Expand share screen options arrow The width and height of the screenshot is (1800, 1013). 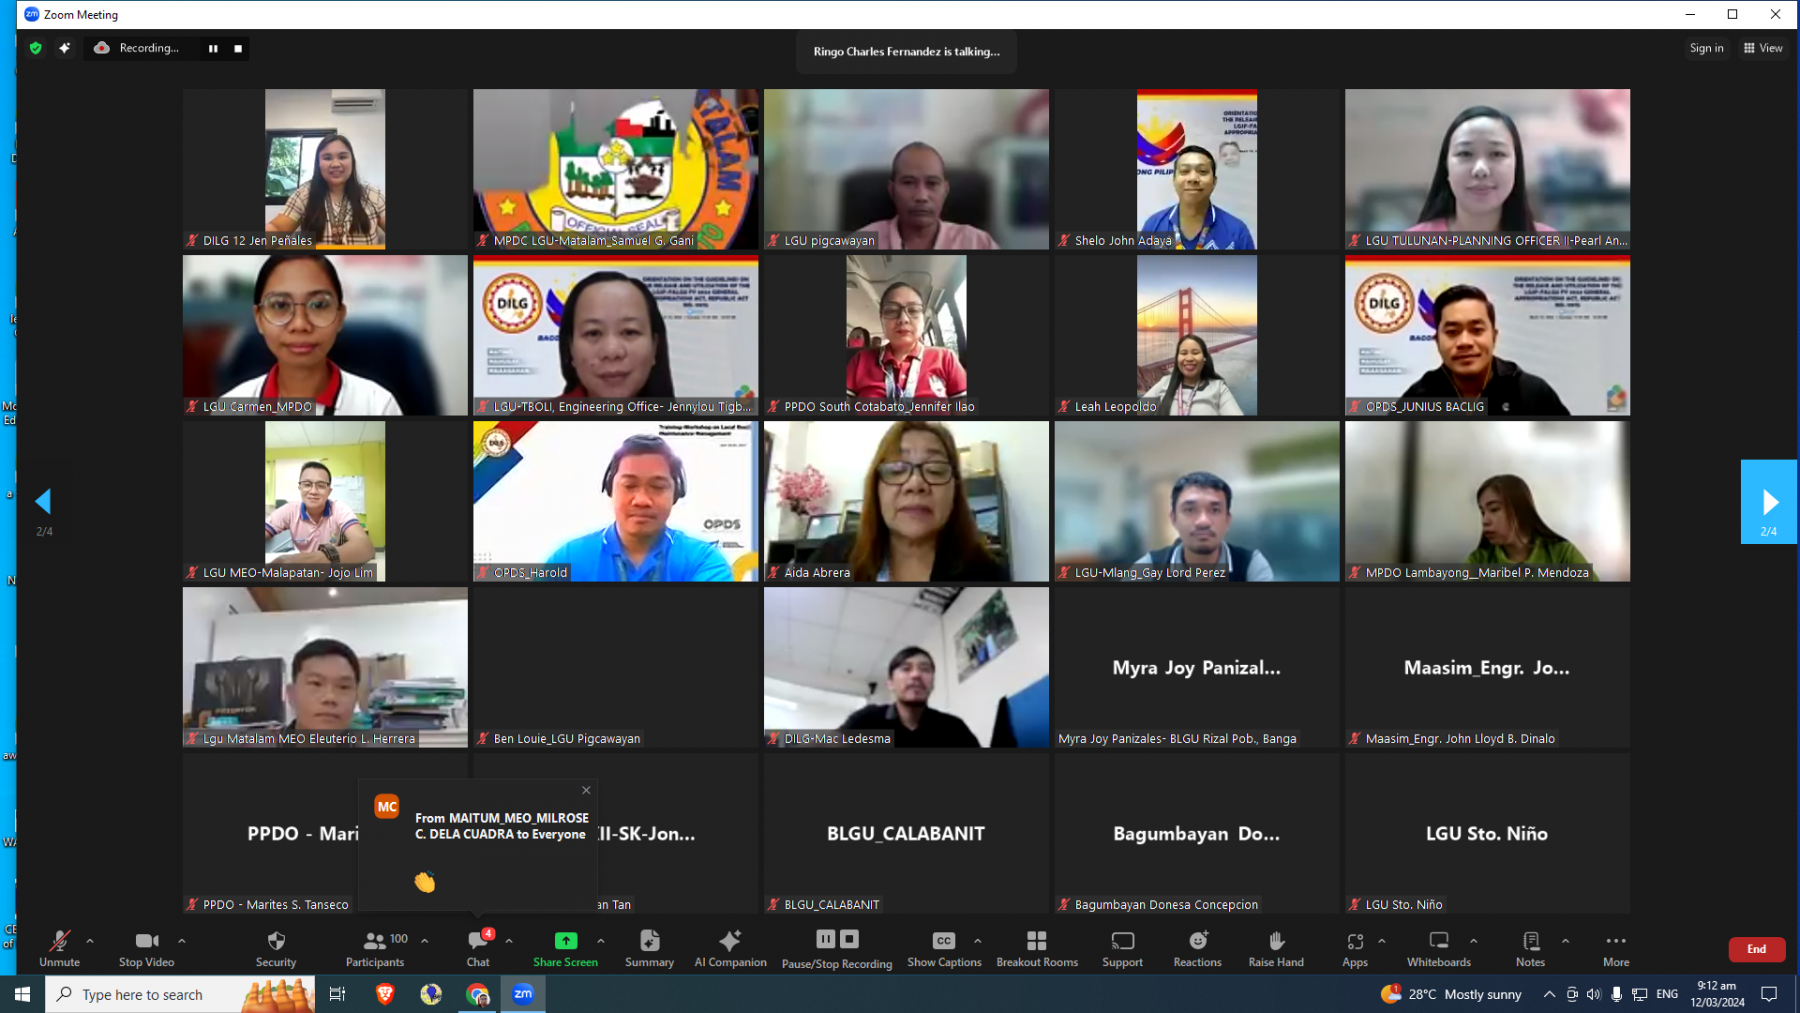[601, 941]
